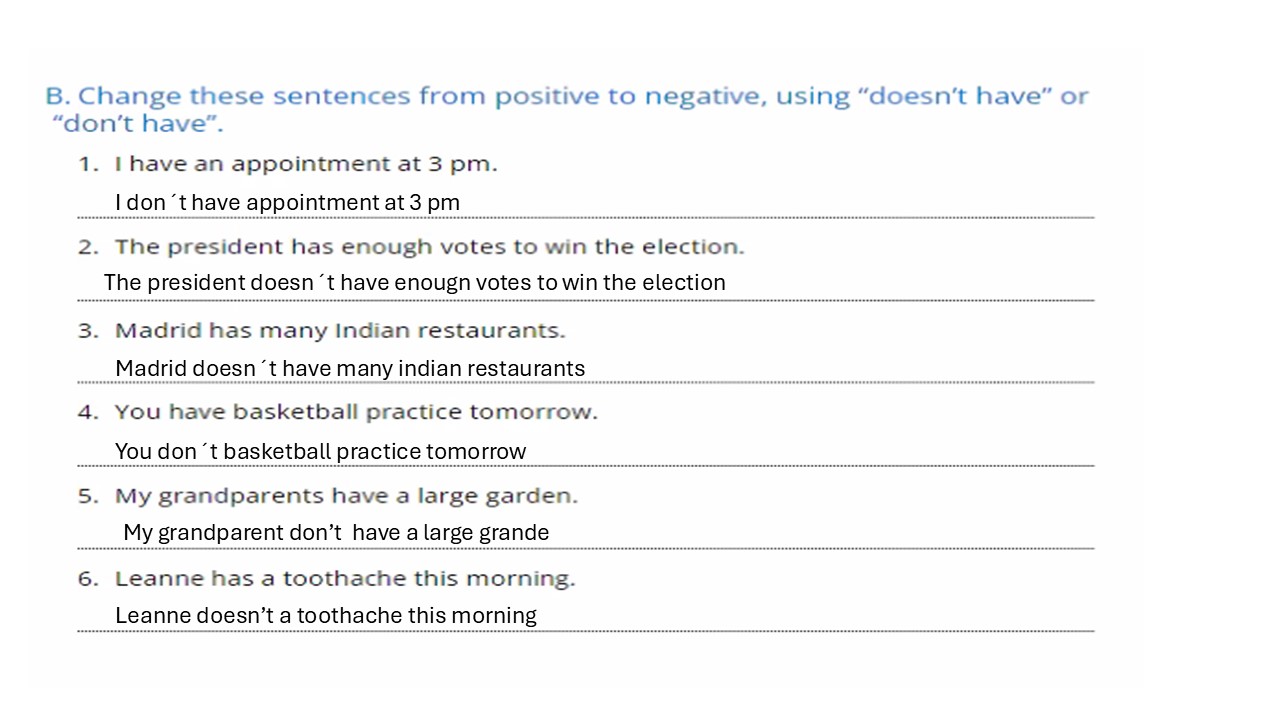Place cursor in answer "Madrid doesn't have many"

click(x=350, y=369)
